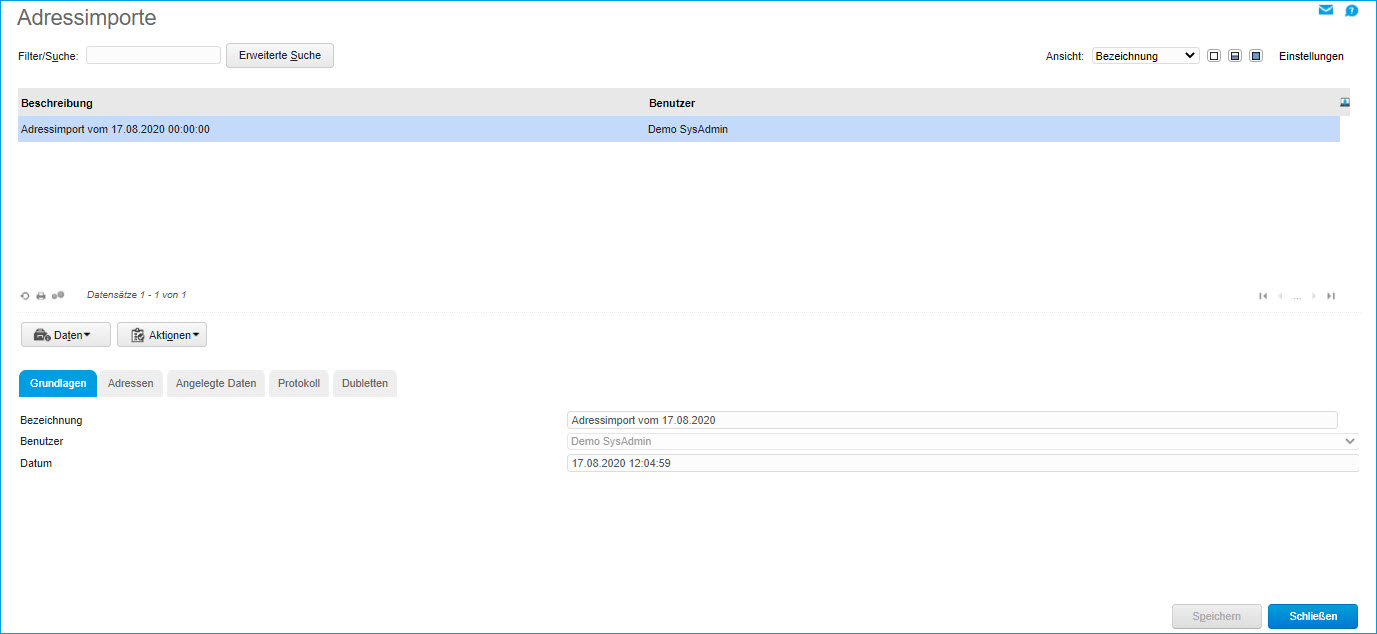Click the column chooser icon in table header

[1345, 102]
